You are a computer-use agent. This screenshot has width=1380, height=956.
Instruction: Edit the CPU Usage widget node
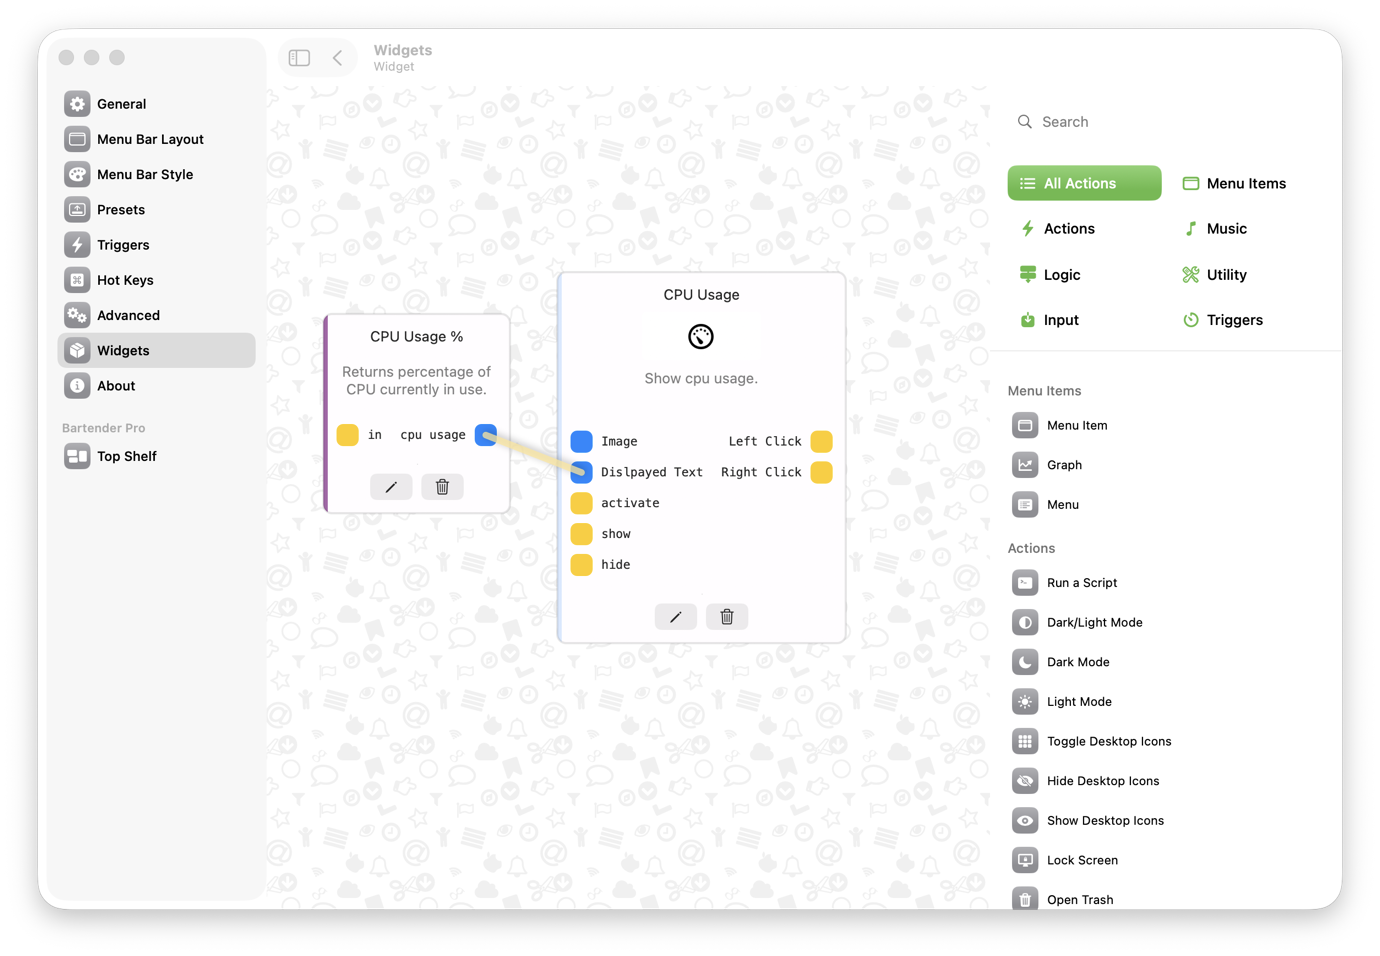point(676,617)
